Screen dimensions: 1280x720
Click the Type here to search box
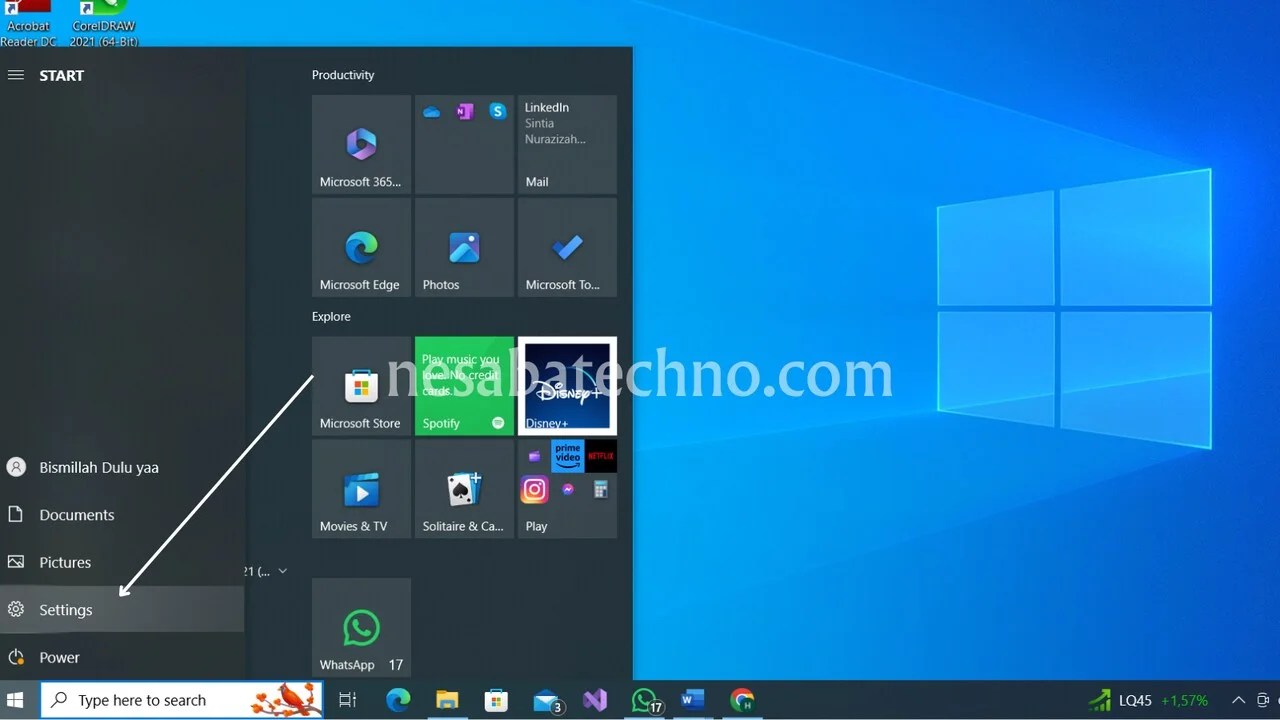182,700
